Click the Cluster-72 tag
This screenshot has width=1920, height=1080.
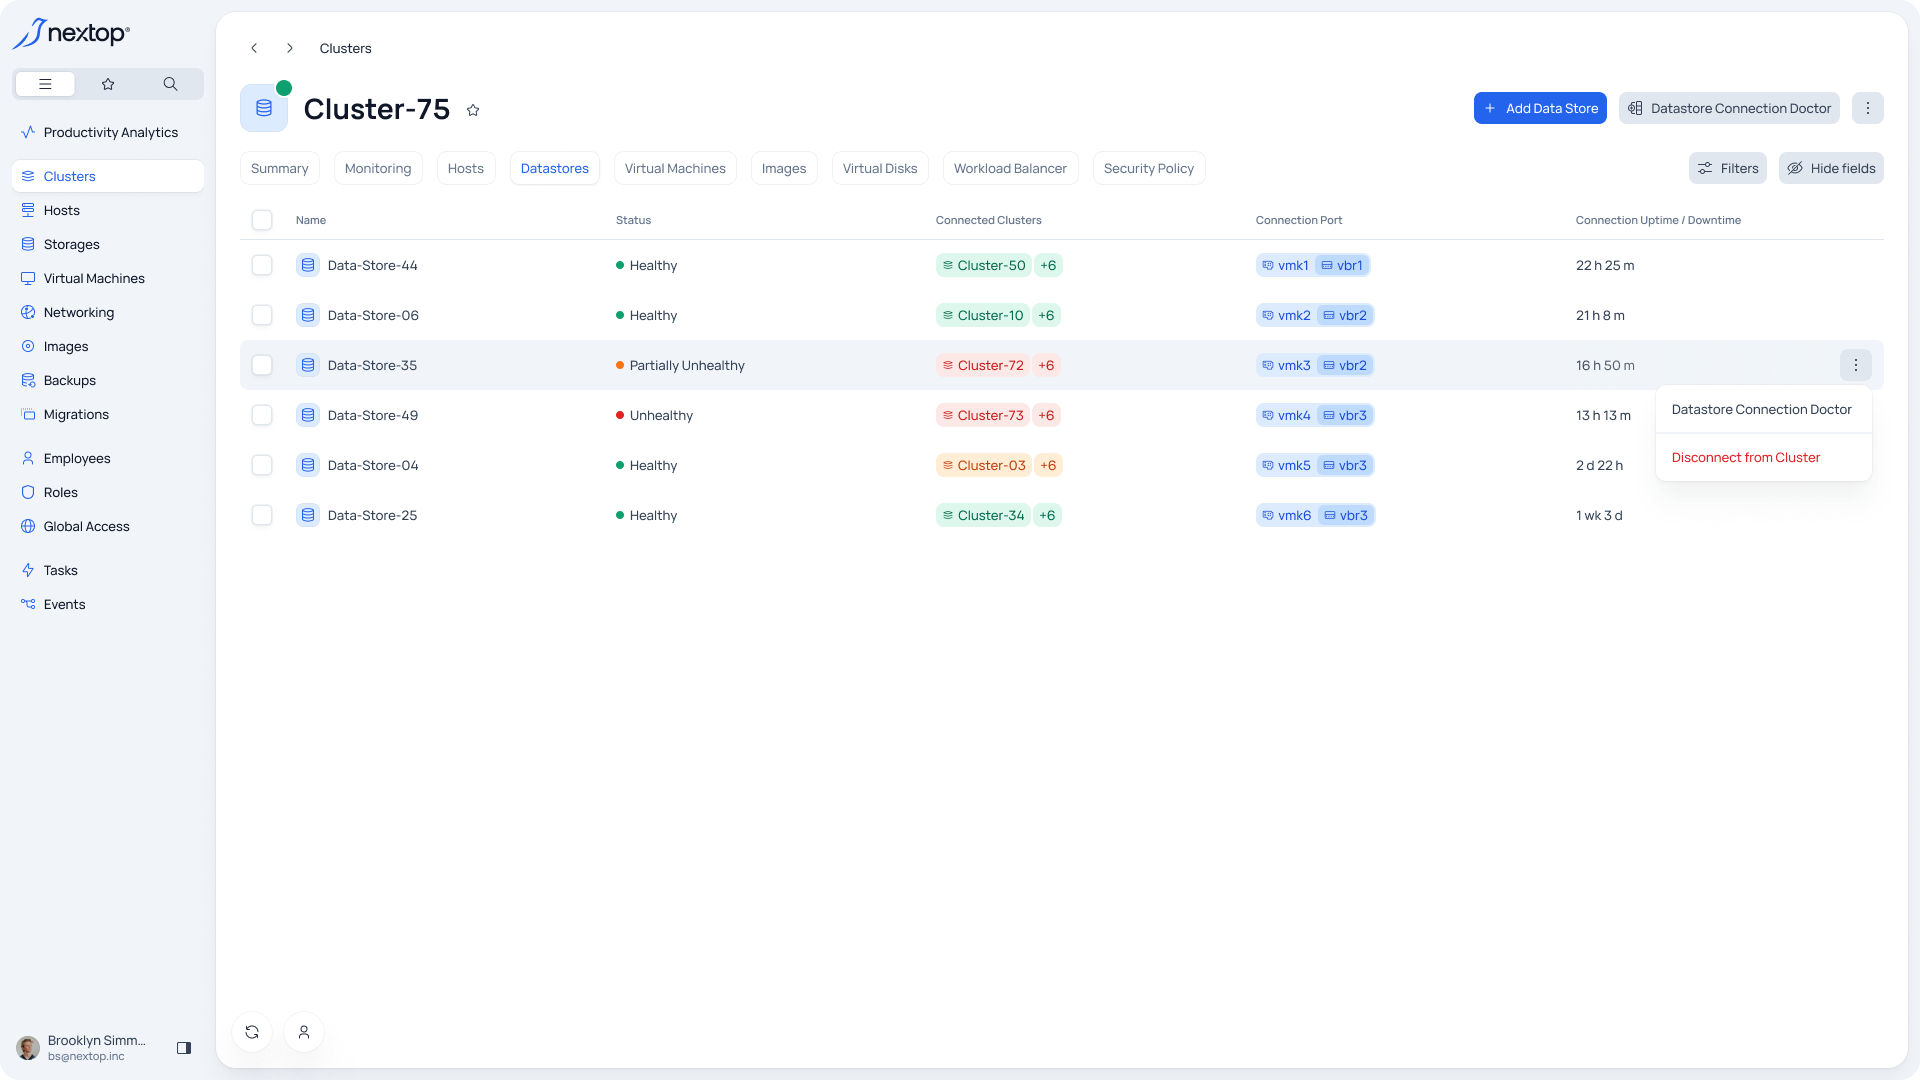pos(983,365)
